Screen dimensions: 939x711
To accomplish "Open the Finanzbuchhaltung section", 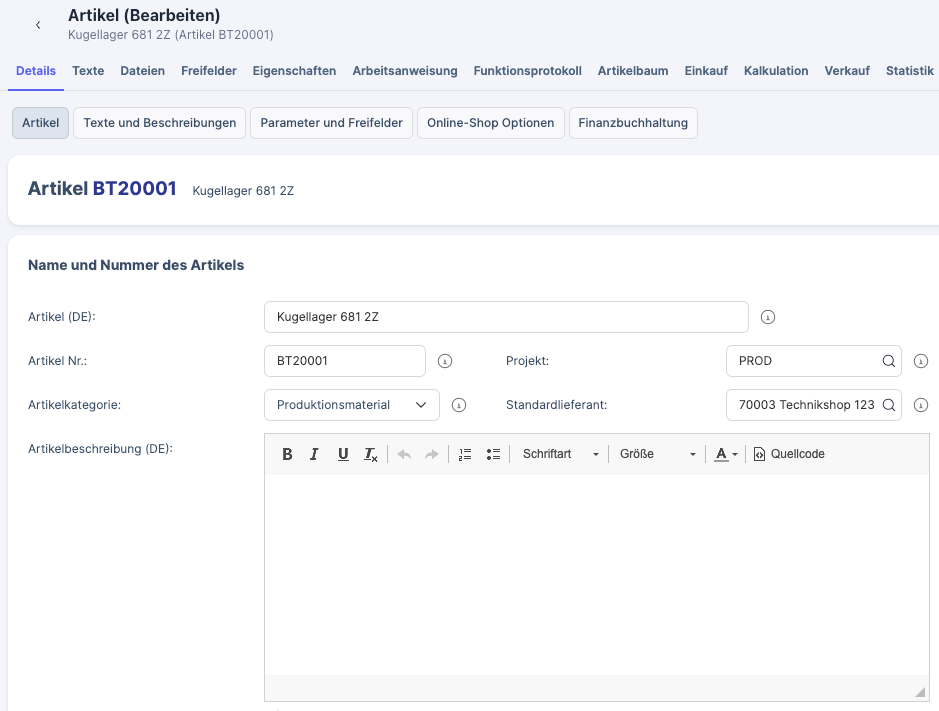I will tap(633, 123).
